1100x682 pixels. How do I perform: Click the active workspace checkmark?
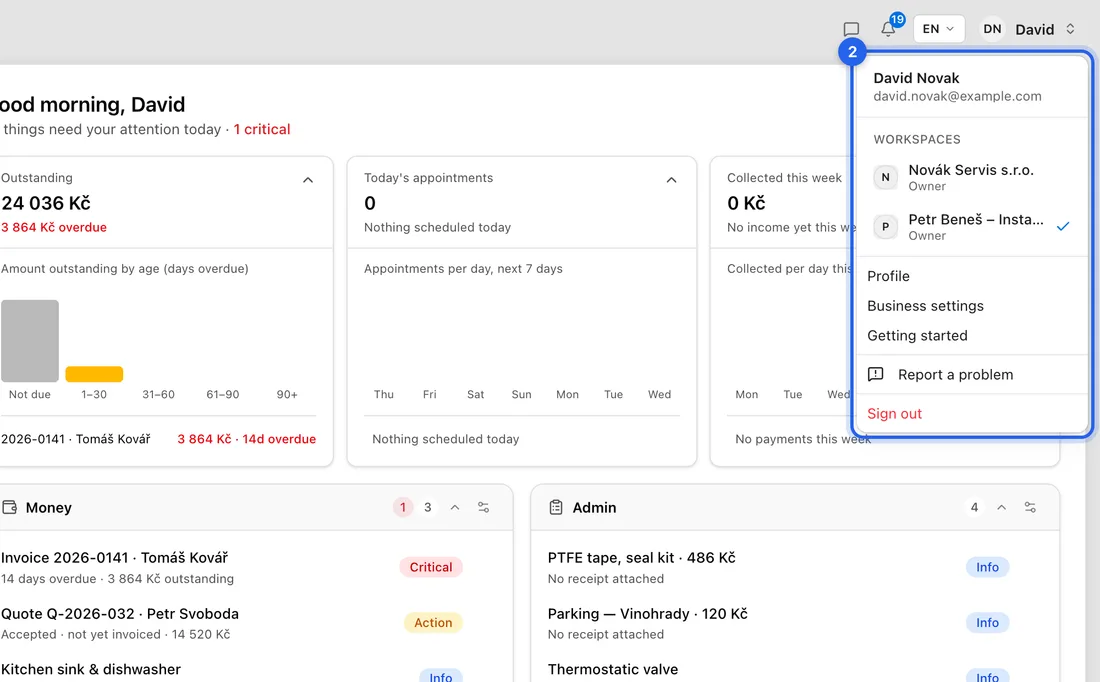[x=1064, y=226]
